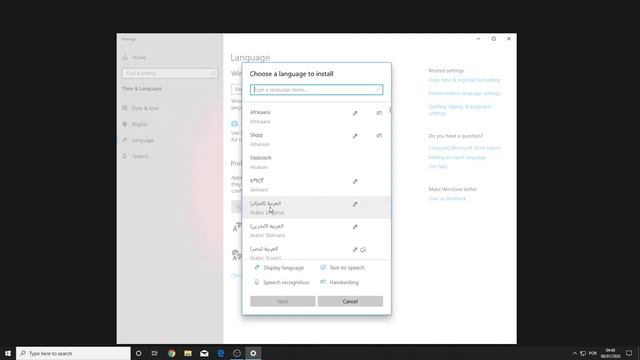Screen dimensions: 640x360
Task: Click the display language icon on Afrikaans row
Action: pyautogui.click(x=355, y=113)
